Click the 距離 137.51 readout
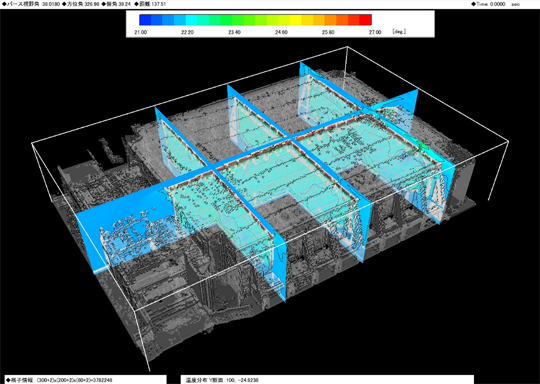The width and height of the screenshot is (540, 384). [150, 4]
